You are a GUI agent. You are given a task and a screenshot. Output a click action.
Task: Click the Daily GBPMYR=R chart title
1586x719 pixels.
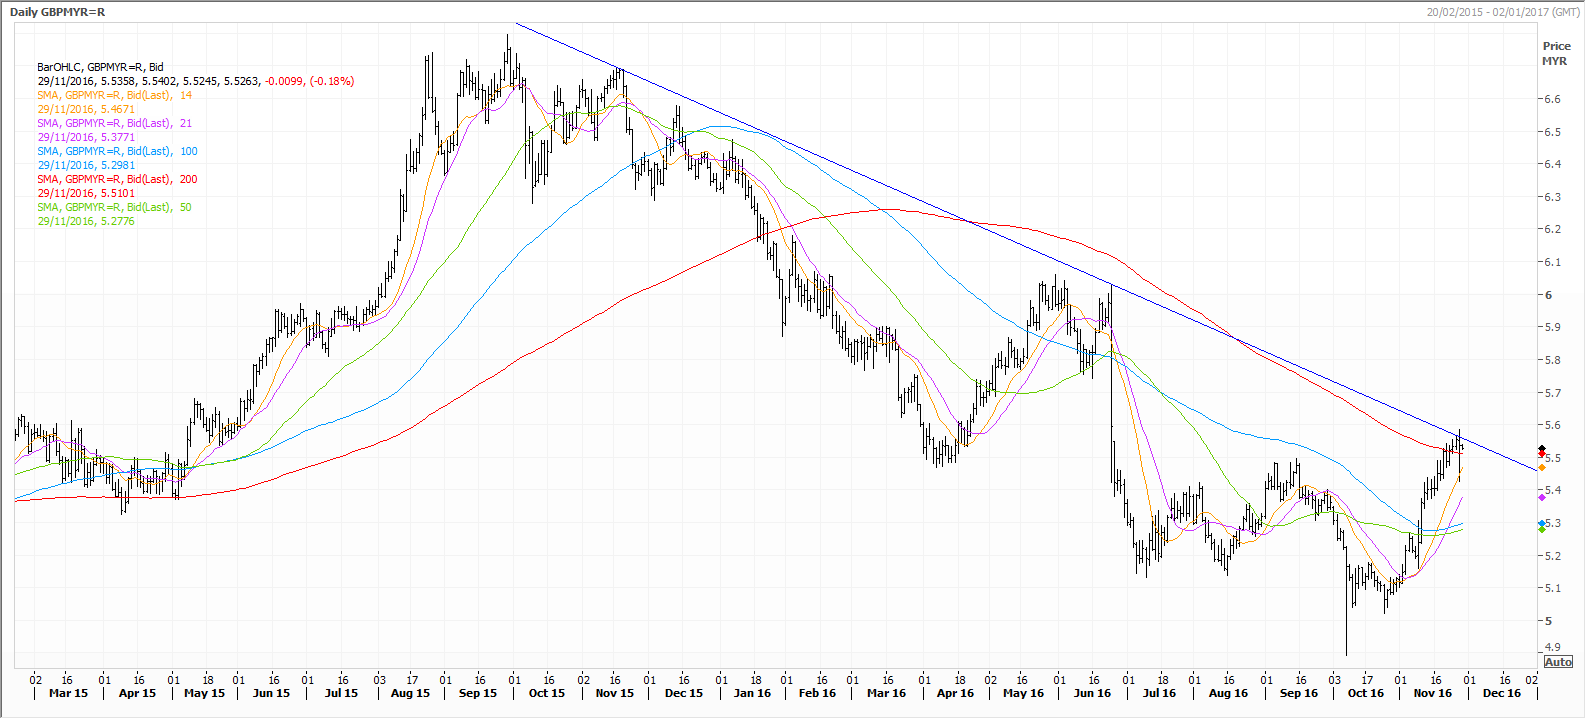click(x=57, y=12)
